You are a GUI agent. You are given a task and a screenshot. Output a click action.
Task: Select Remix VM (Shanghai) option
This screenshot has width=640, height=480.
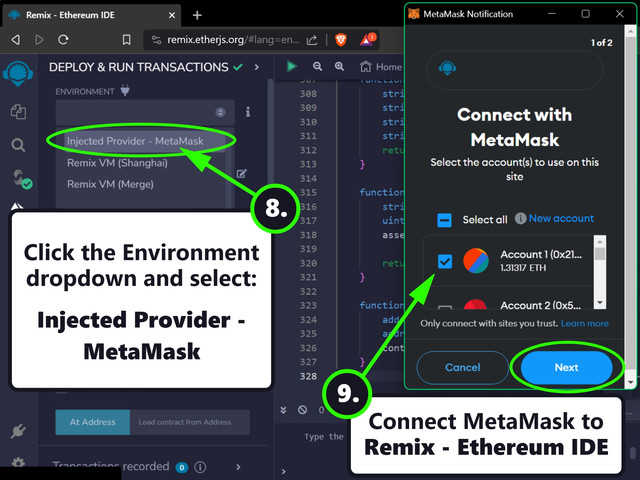[117, 162]
